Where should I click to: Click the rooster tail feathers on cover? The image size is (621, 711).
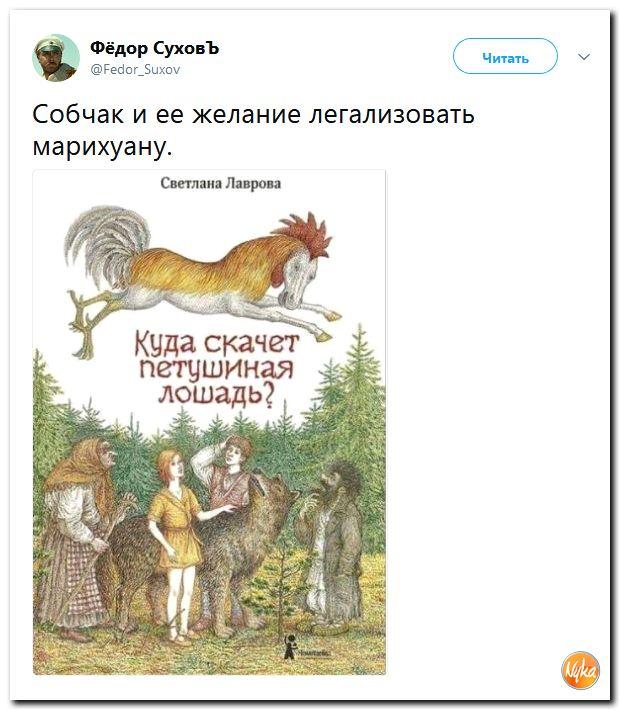click(x=107, y=243)
